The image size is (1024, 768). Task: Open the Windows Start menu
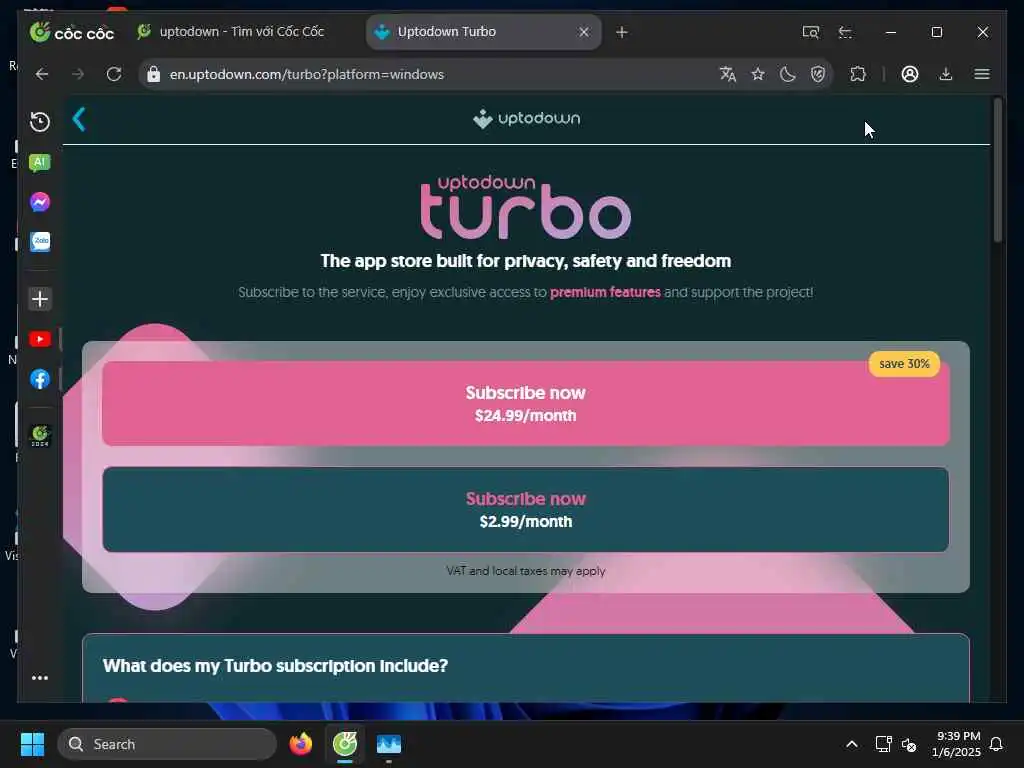point(32,744)
